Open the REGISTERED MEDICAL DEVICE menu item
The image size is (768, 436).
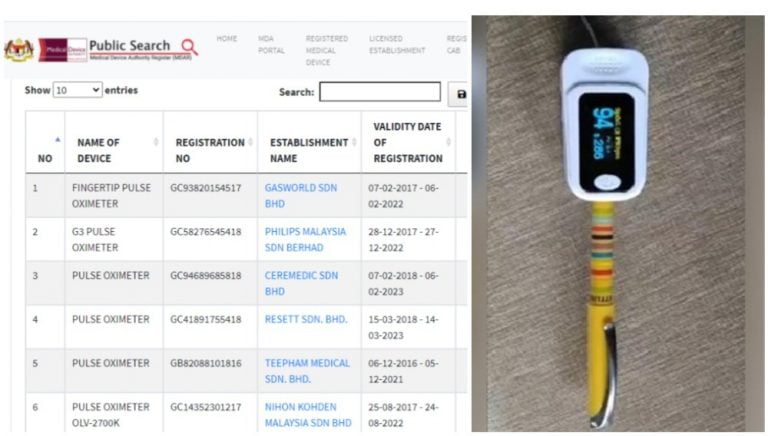pos(327,50)
